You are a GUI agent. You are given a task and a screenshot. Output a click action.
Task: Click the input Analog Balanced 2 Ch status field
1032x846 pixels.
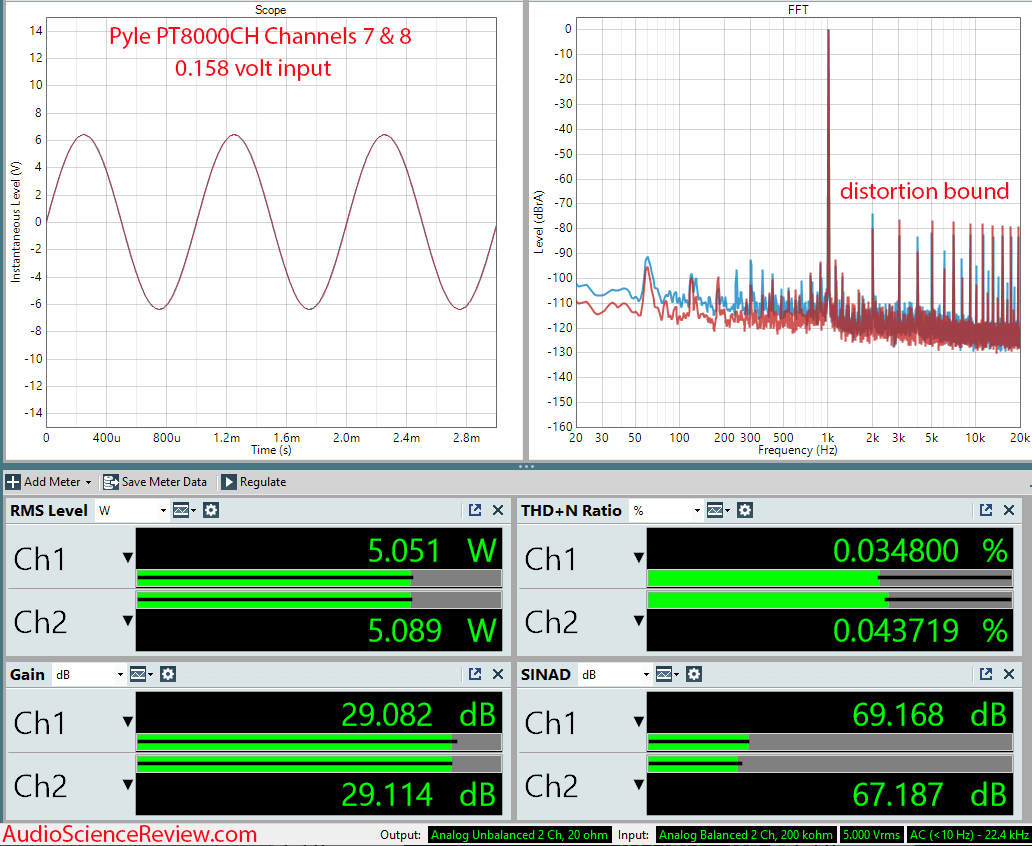746,835
